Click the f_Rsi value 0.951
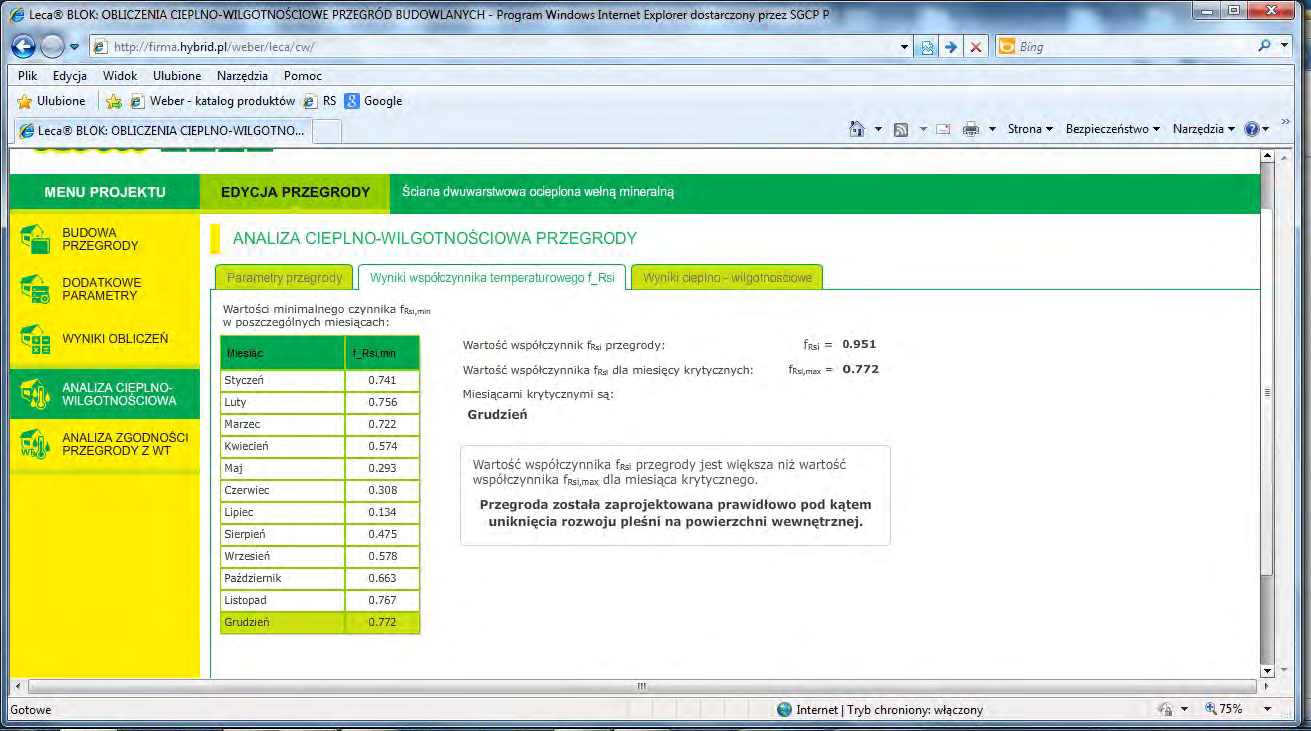The height and width of the screenshot is (731, 1311). [859, 344]
